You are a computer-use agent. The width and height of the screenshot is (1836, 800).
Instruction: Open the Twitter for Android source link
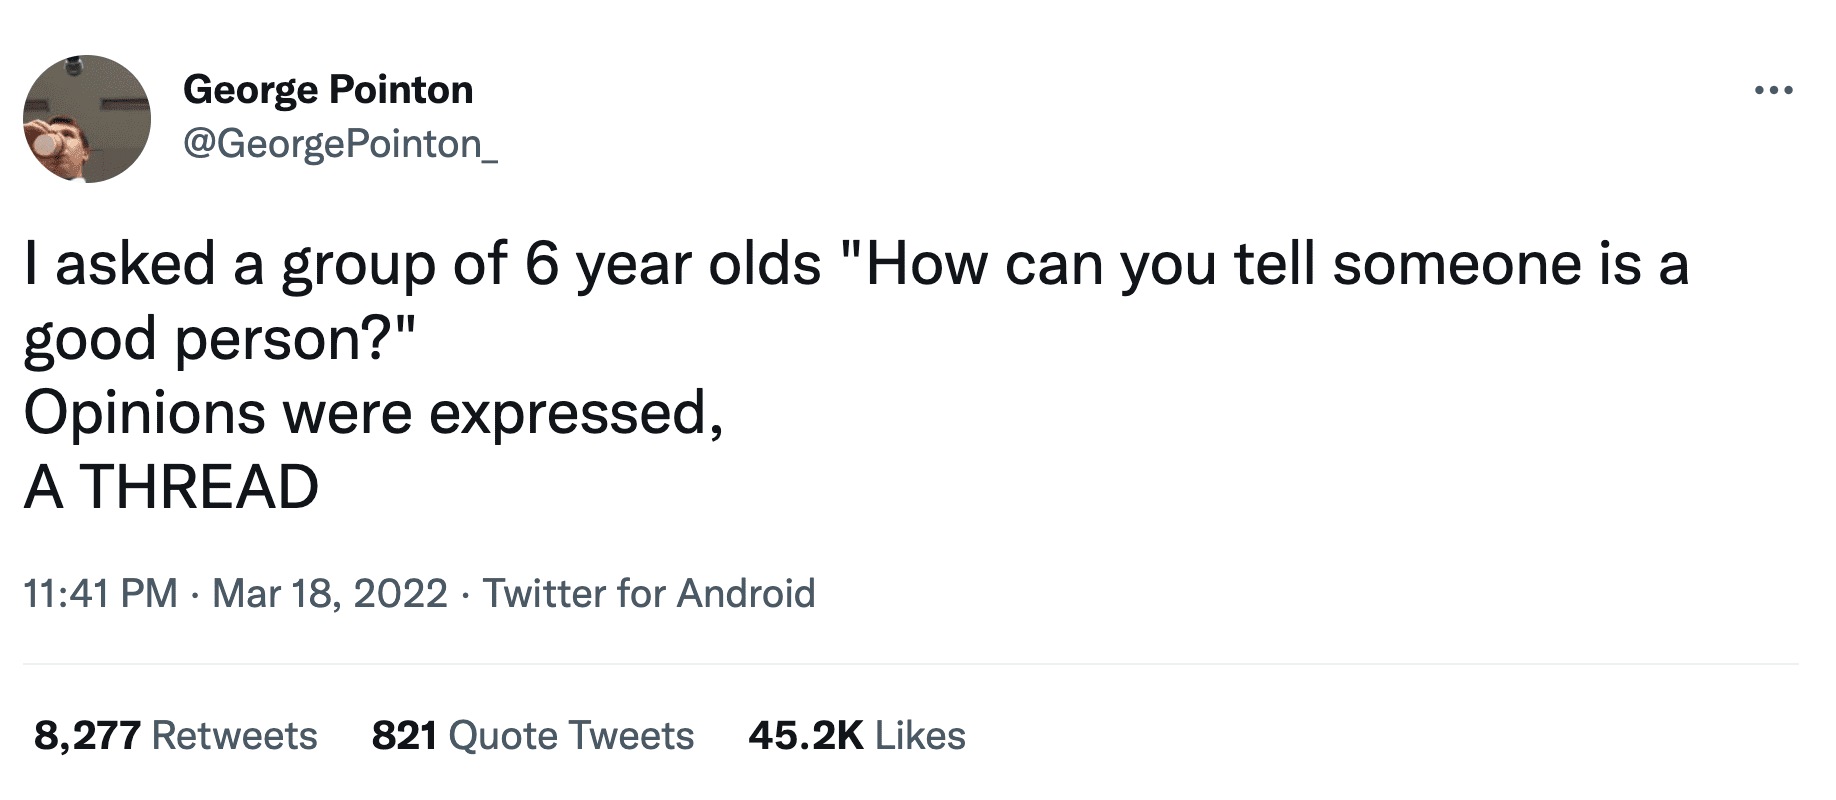tap(649, 594)
